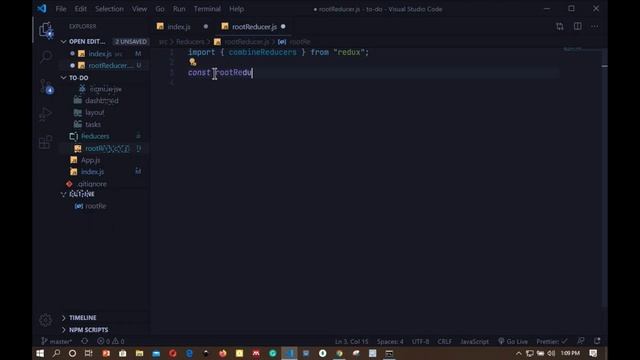The image size is (640, 360).
Task: Click the rootReducer.js editor tab
Action: click(x=254, y=27)
